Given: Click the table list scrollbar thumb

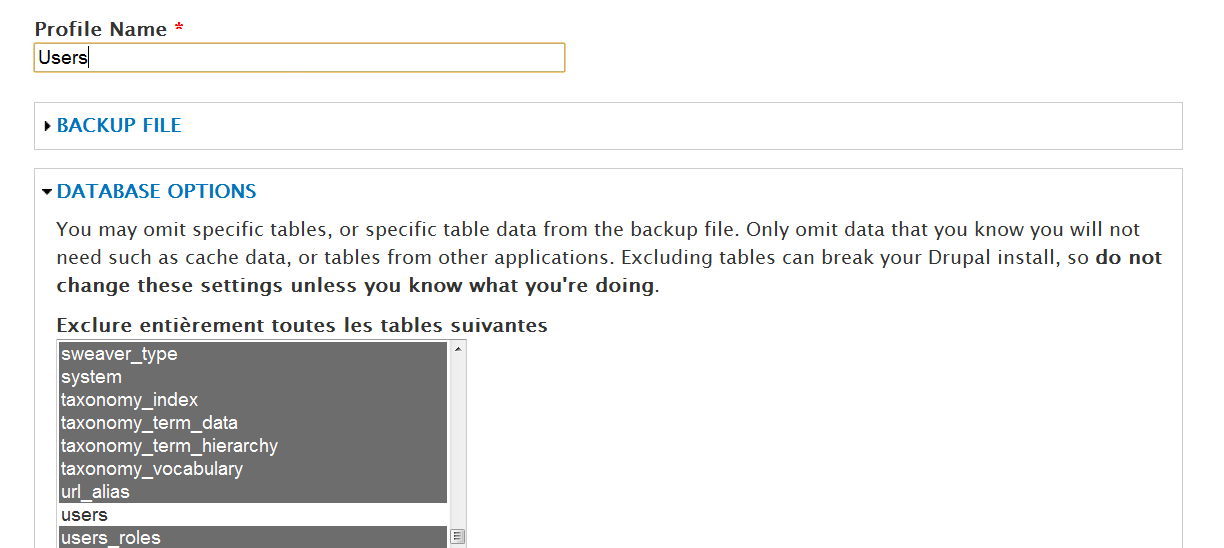Looking at the screenshot, I should tap(458, 537).
